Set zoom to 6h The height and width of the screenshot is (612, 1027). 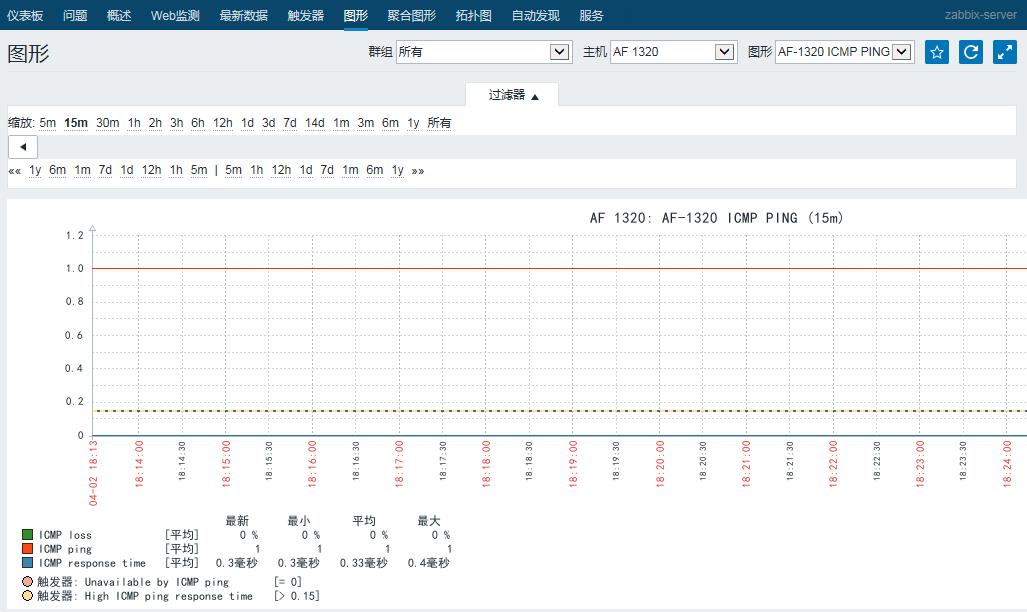coord(198,123)
